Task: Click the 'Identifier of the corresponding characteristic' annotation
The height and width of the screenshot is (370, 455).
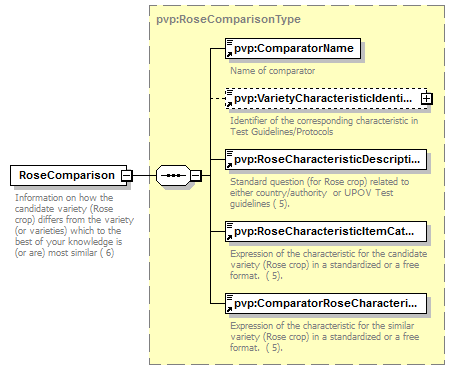Action: click(x=324, y=126)
